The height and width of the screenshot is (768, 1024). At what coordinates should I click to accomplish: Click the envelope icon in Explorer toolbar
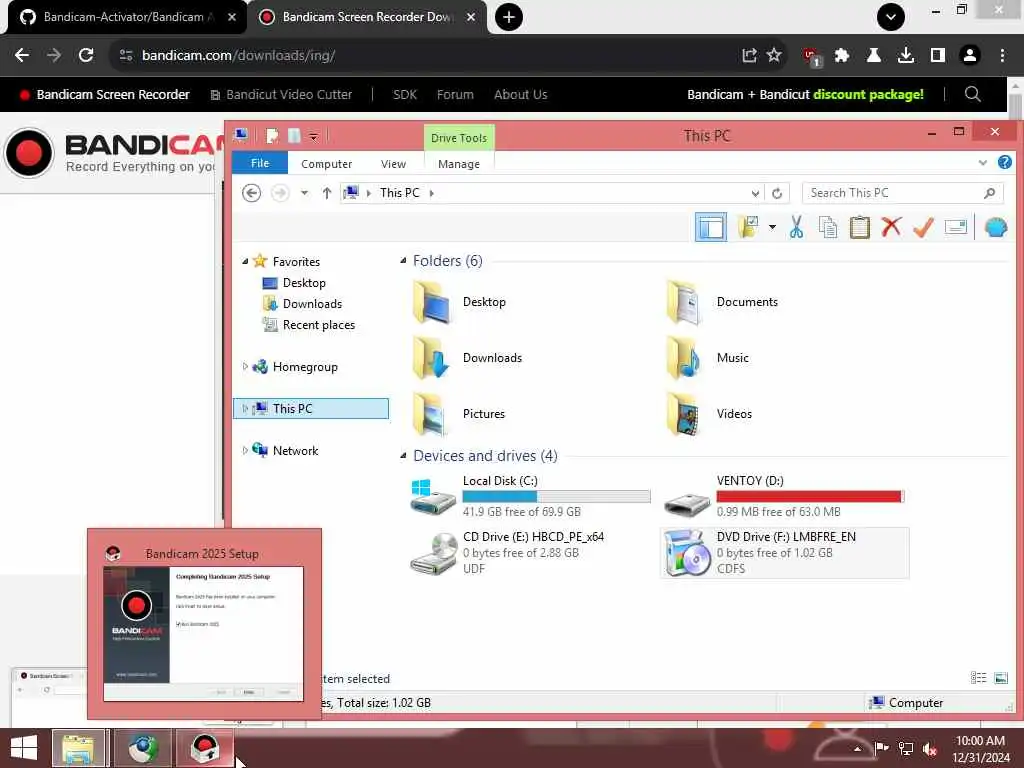tap(955, 227)
